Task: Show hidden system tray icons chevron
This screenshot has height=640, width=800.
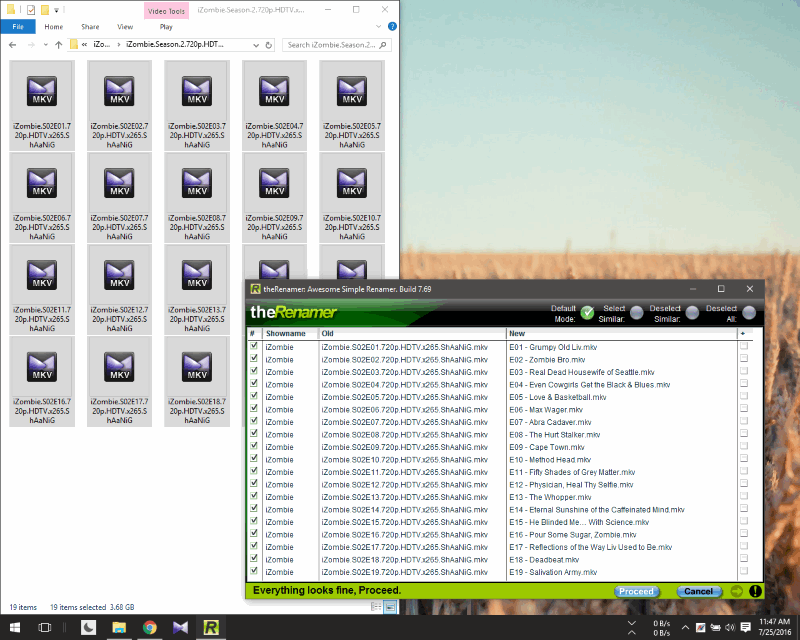Action: click(685, 627)
